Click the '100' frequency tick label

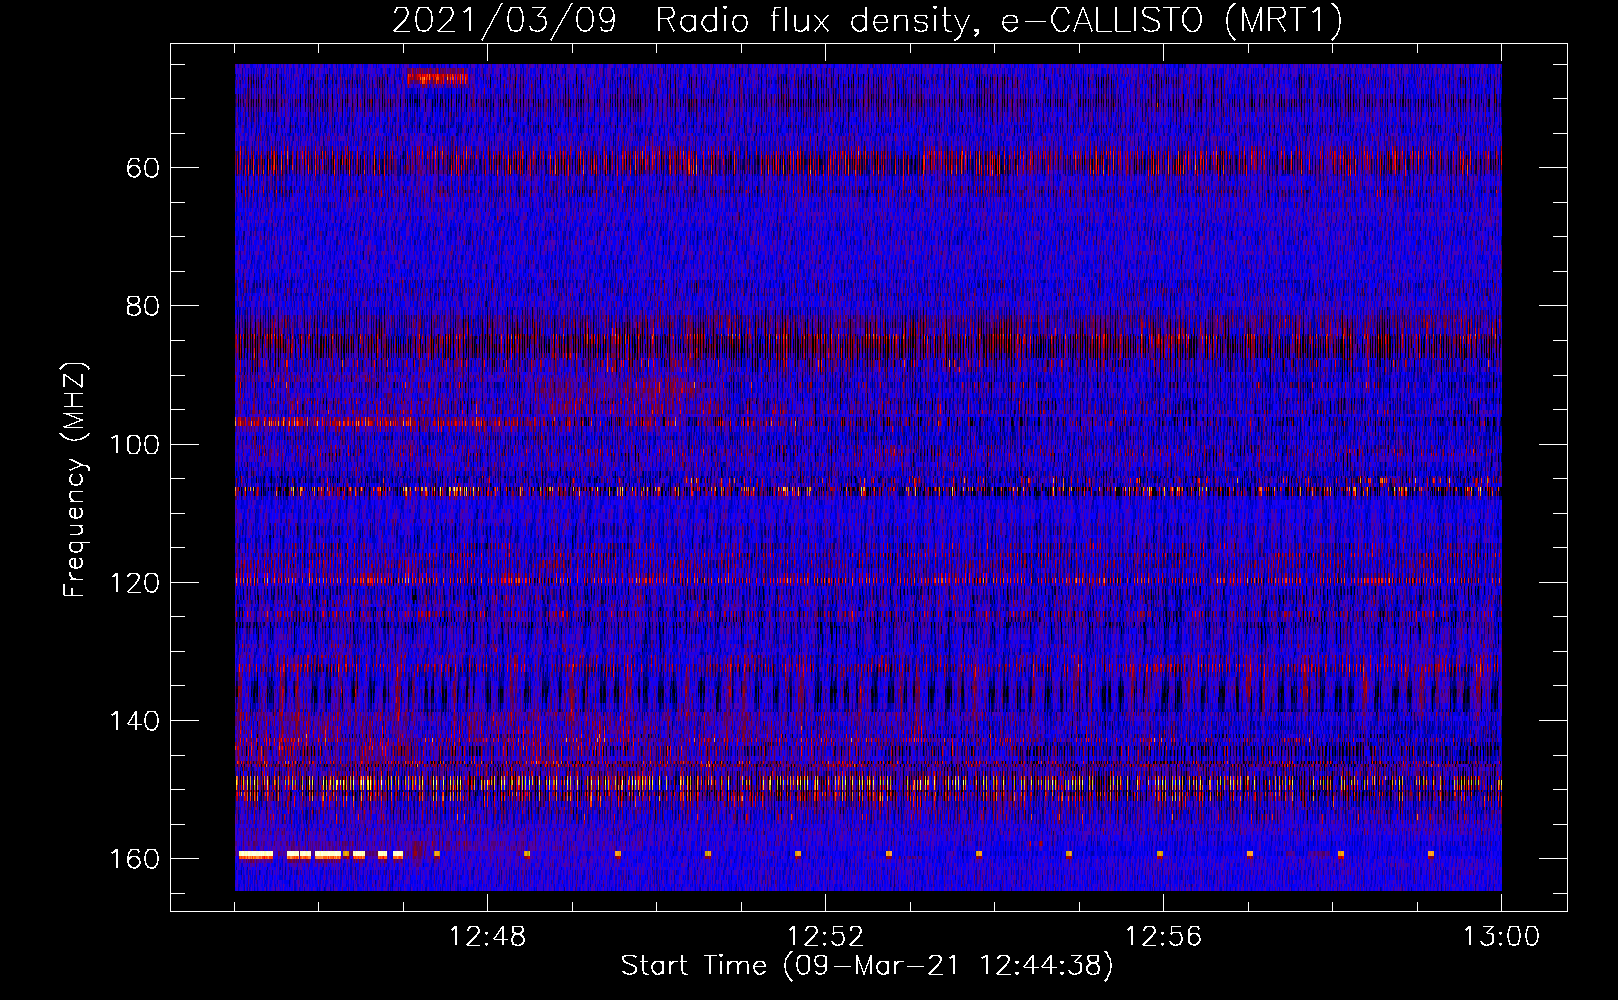click(135, 445)
